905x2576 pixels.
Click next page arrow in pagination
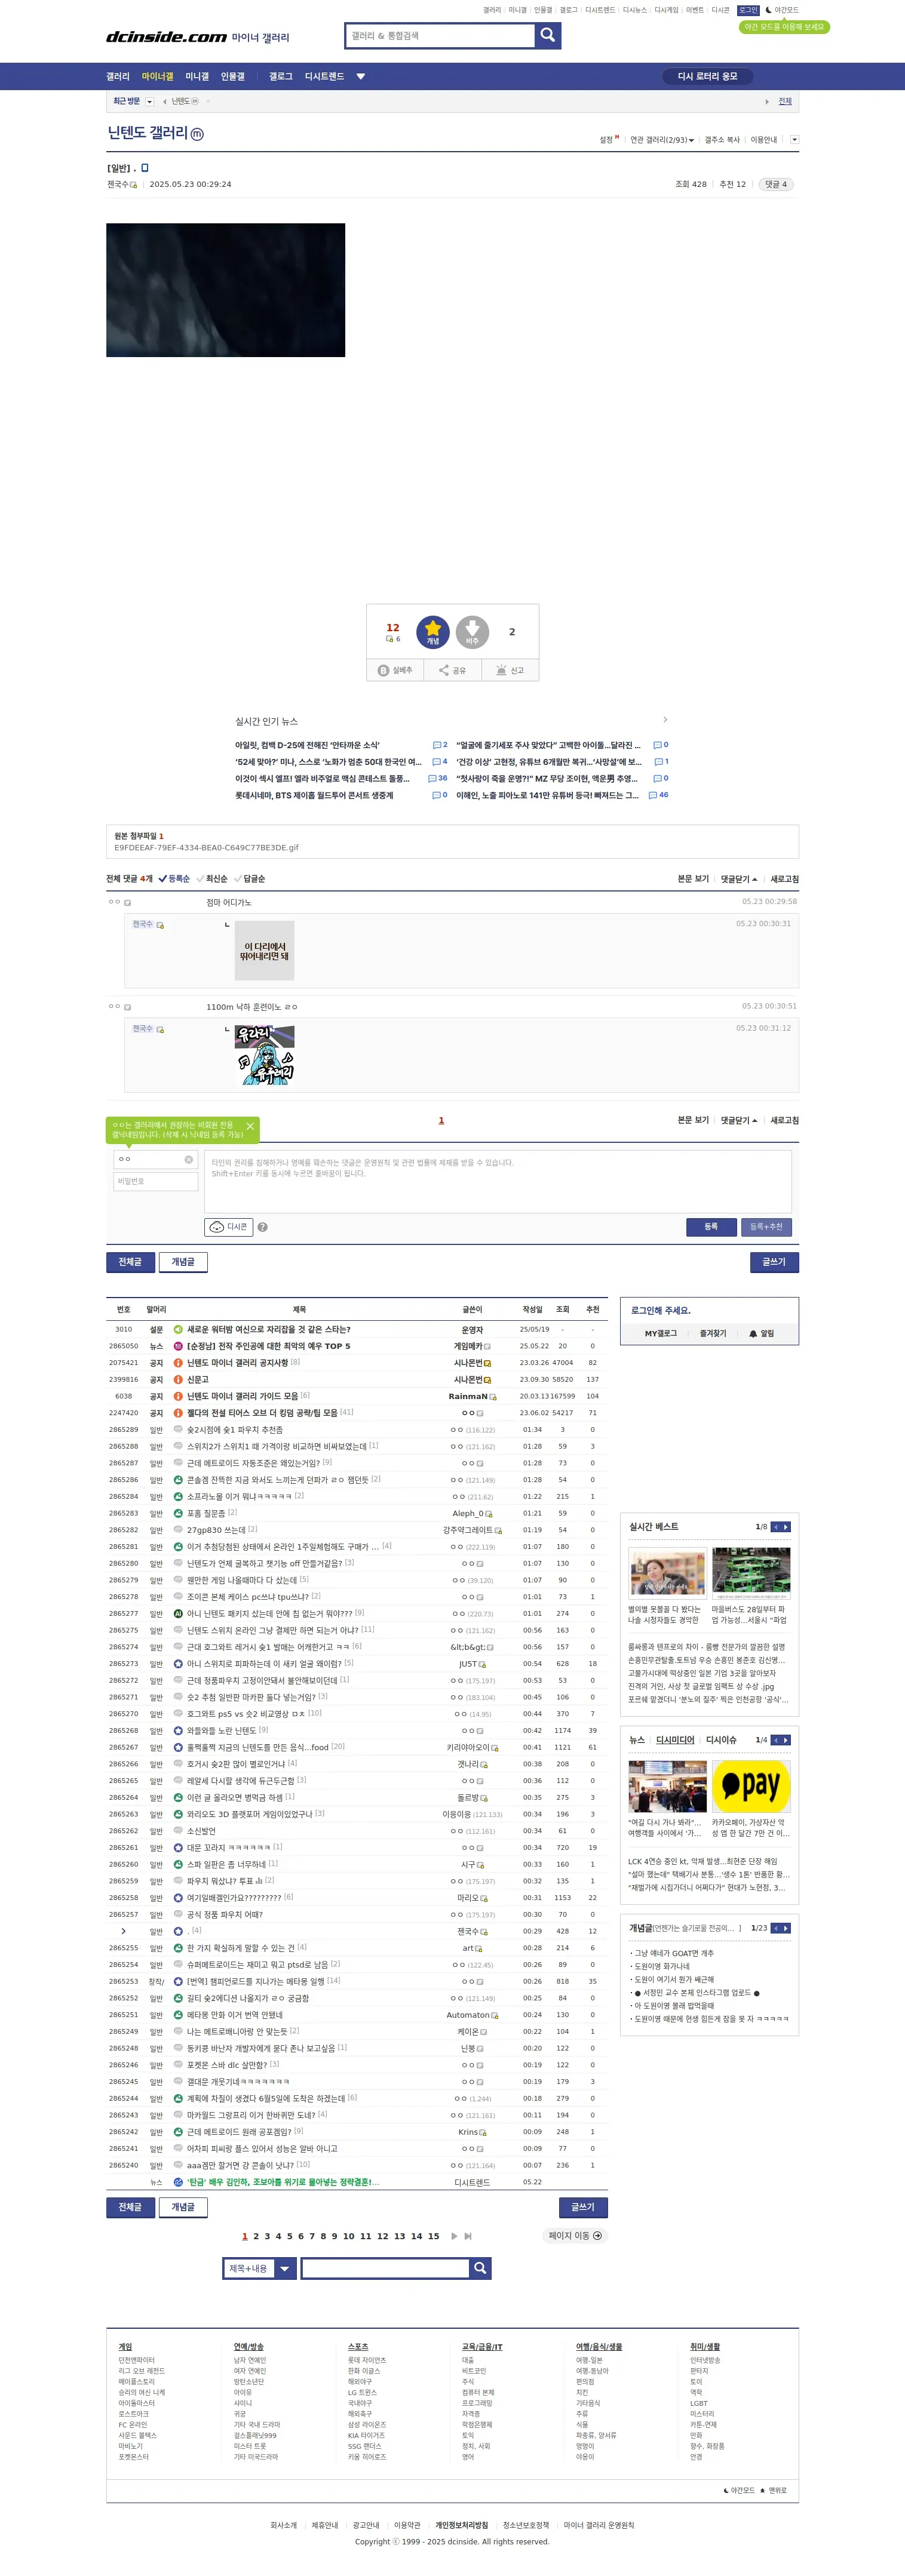(x=454, y=2236)
